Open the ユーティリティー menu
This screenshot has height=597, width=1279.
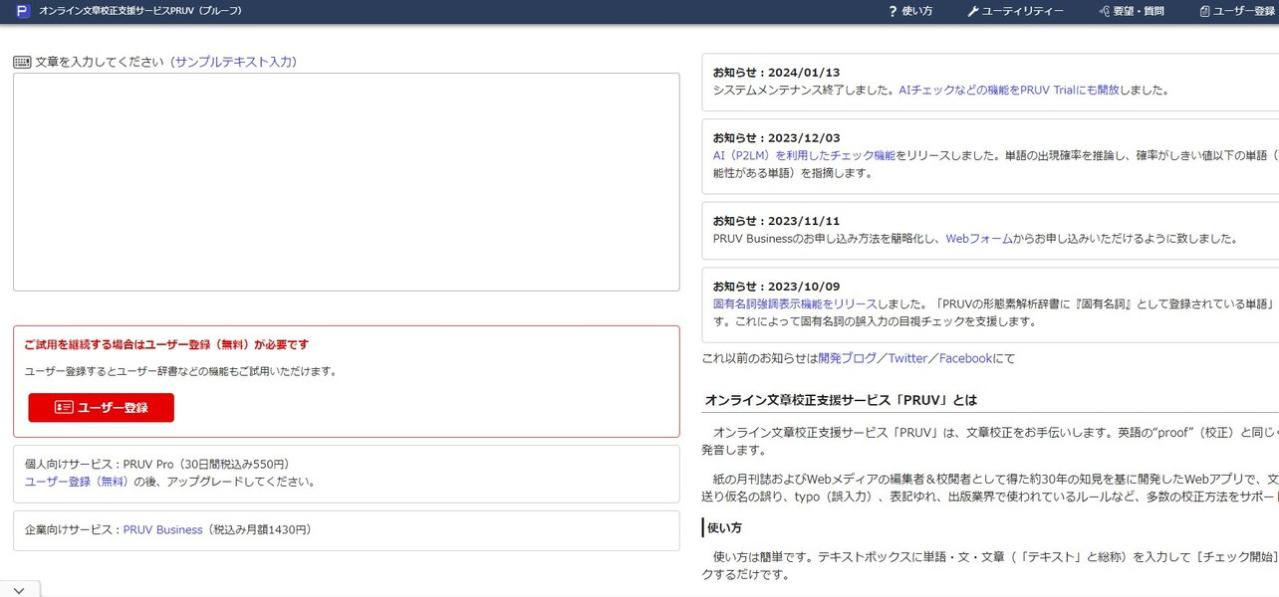coord(1016,11)
